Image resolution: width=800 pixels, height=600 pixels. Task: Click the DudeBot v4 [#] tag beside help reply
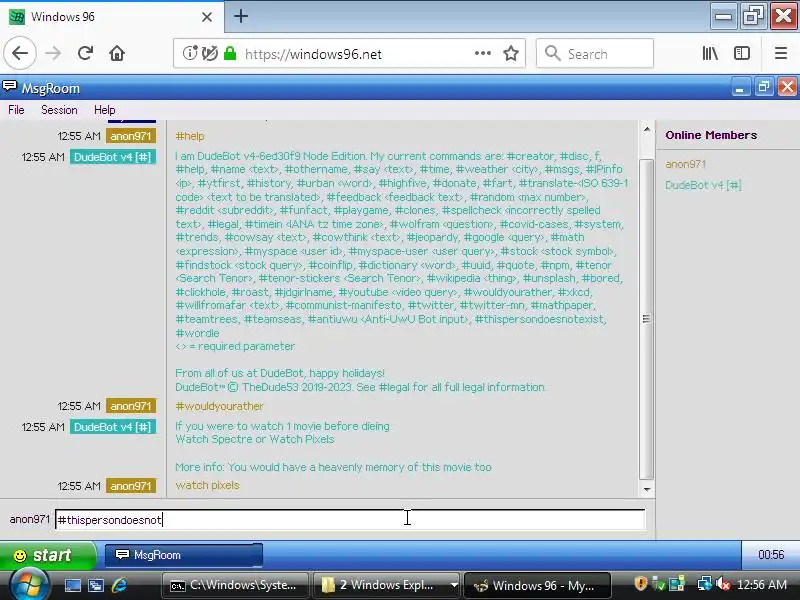(x=112, y=157)
